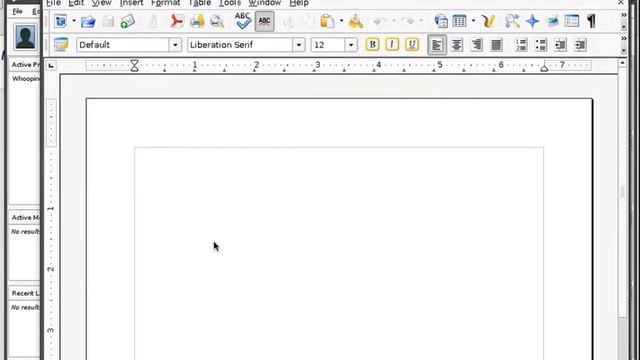640x360 pixels.
Task: Open Page Preview magnifier icon
Action: pos(217,21)
